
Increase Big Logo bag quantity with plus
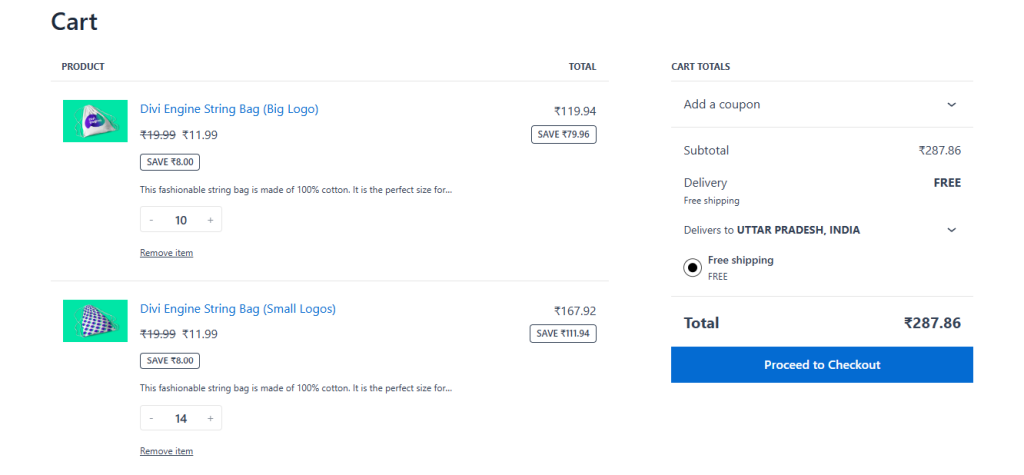pyautogui.click(x=210, y=220)
